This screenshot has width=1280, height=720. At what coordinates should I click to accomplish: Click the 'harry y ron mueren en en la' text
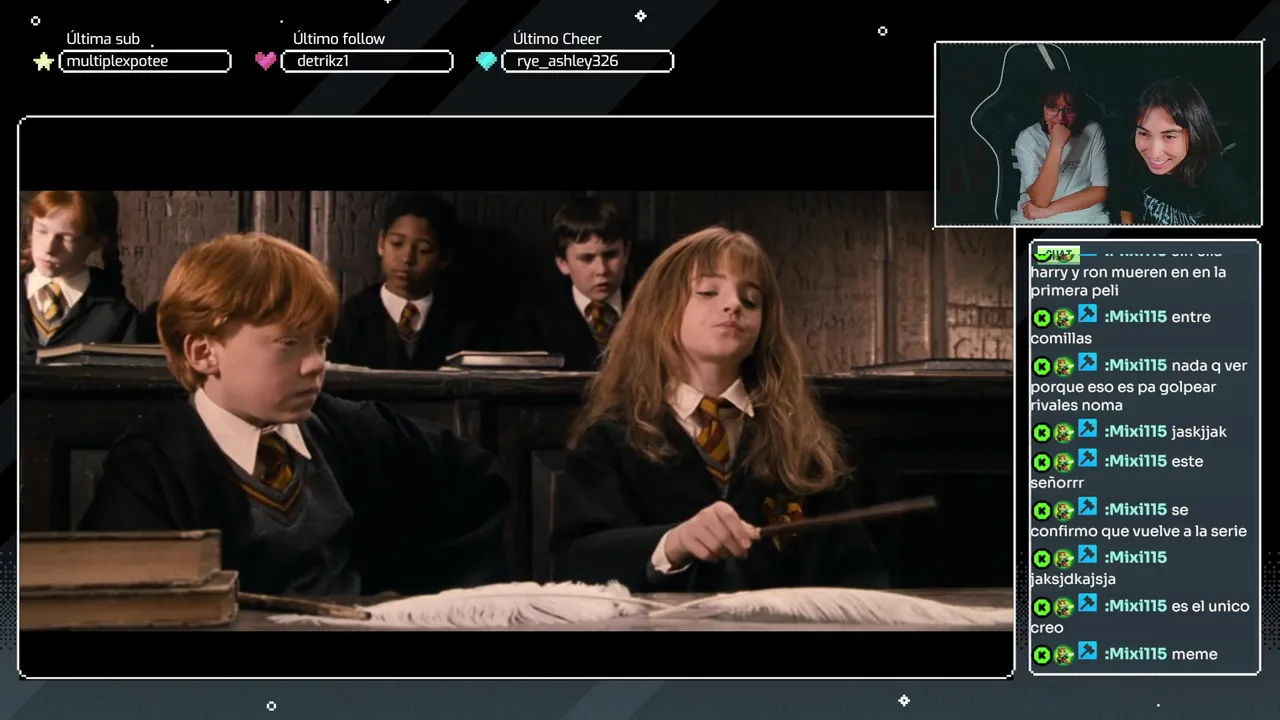(x=1128, y=272)
